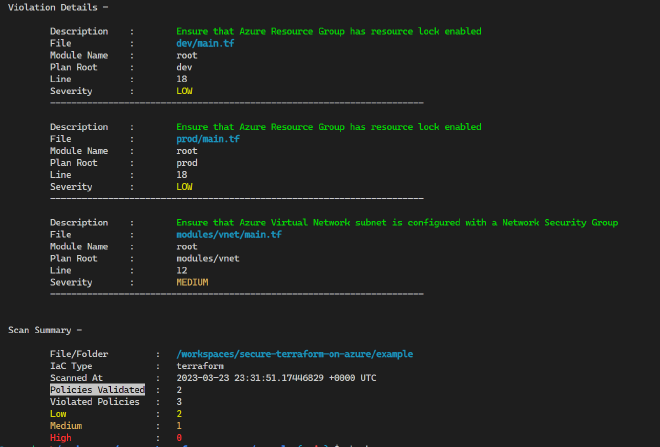
Task: Click the highlighted Policies Validated label
Action: [x=97, y=389]
